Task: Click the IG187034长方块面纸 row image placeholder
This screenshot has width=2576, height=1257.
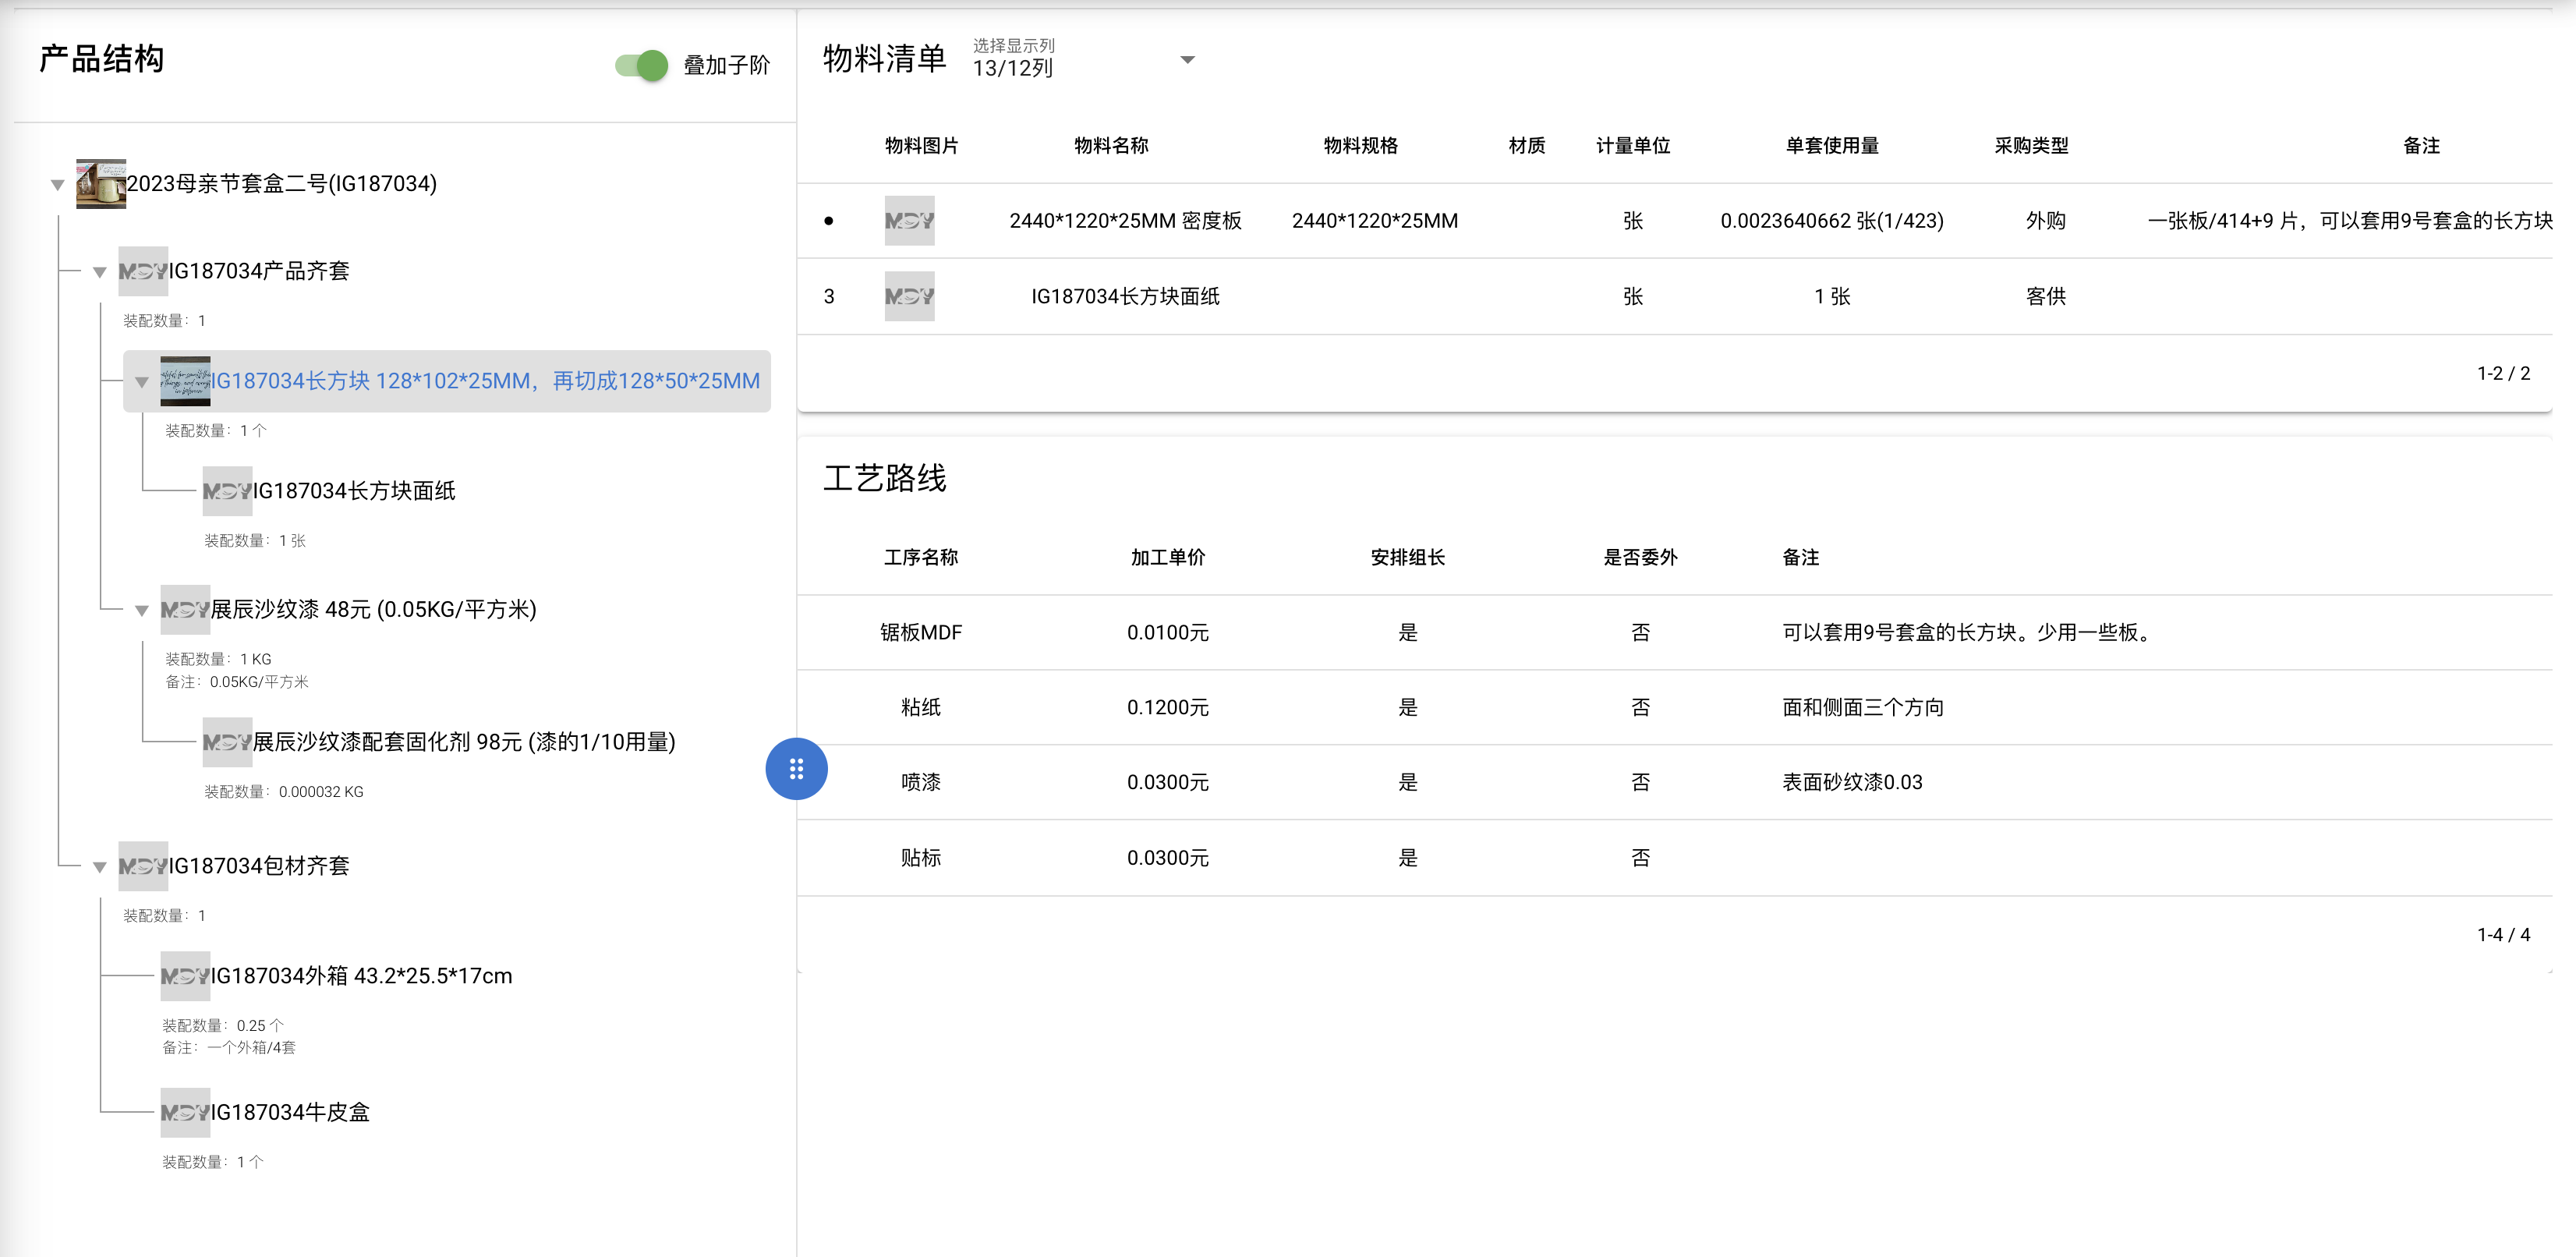Action: point(909,296)
